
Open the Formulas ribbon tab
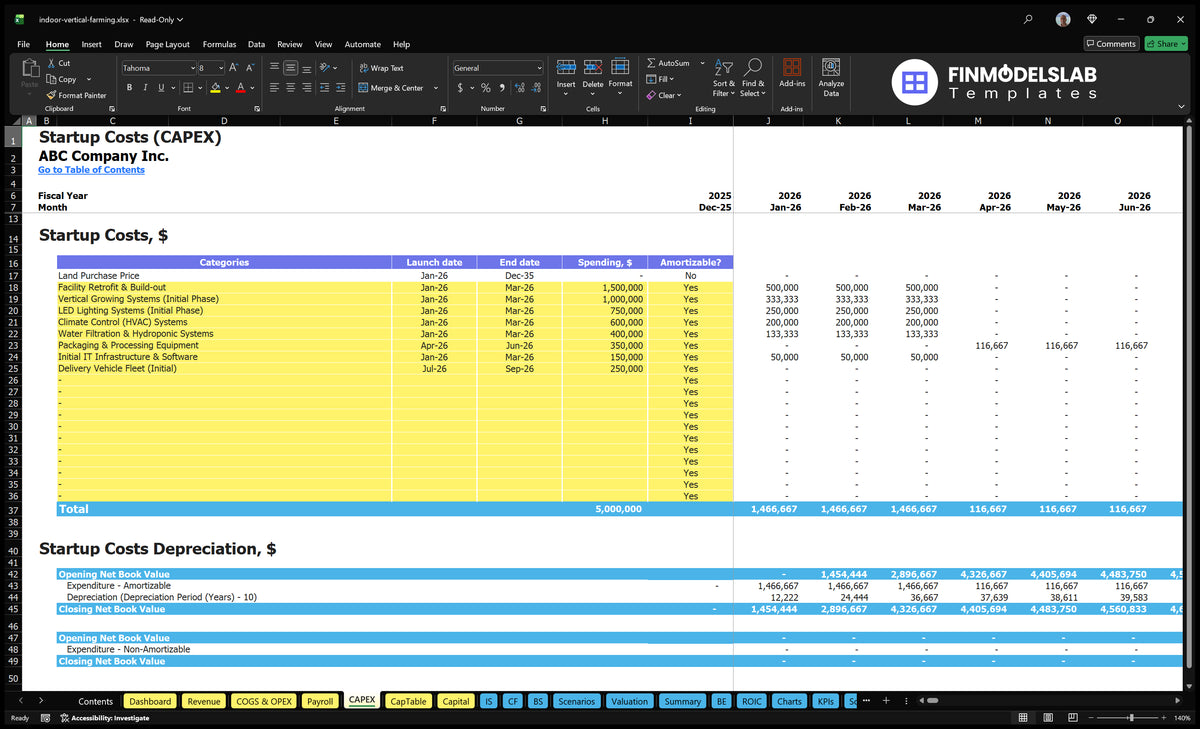219,44
